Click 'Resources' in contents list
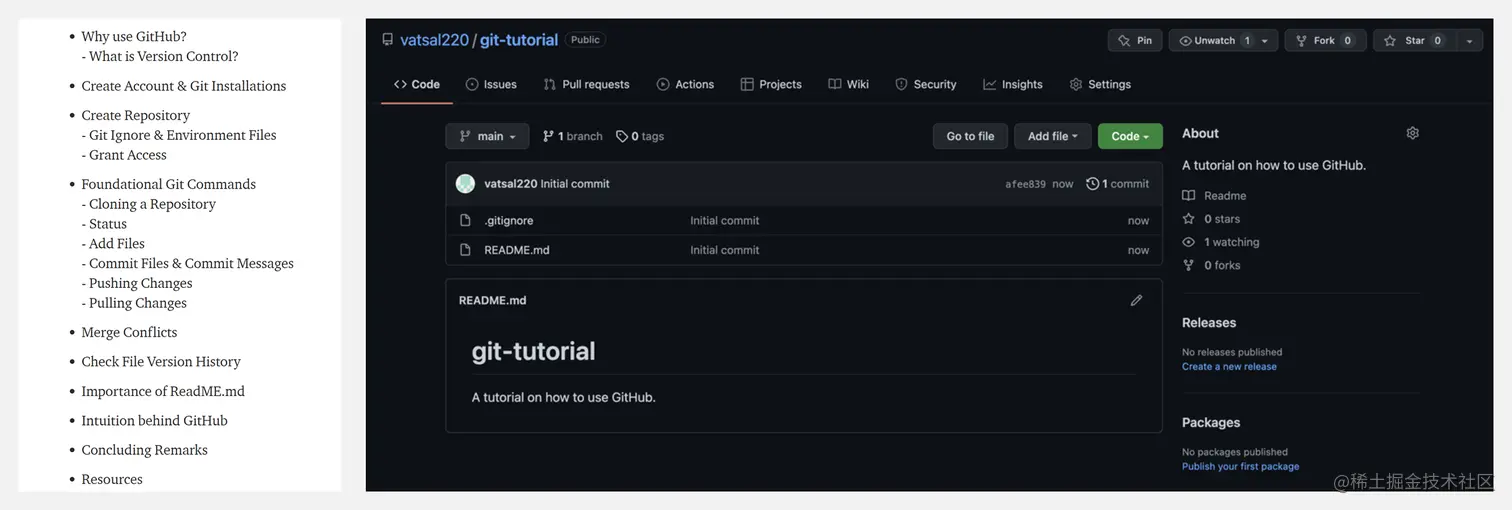The width and height of the screenshot is (1512, 510). [x=112, y=480]
